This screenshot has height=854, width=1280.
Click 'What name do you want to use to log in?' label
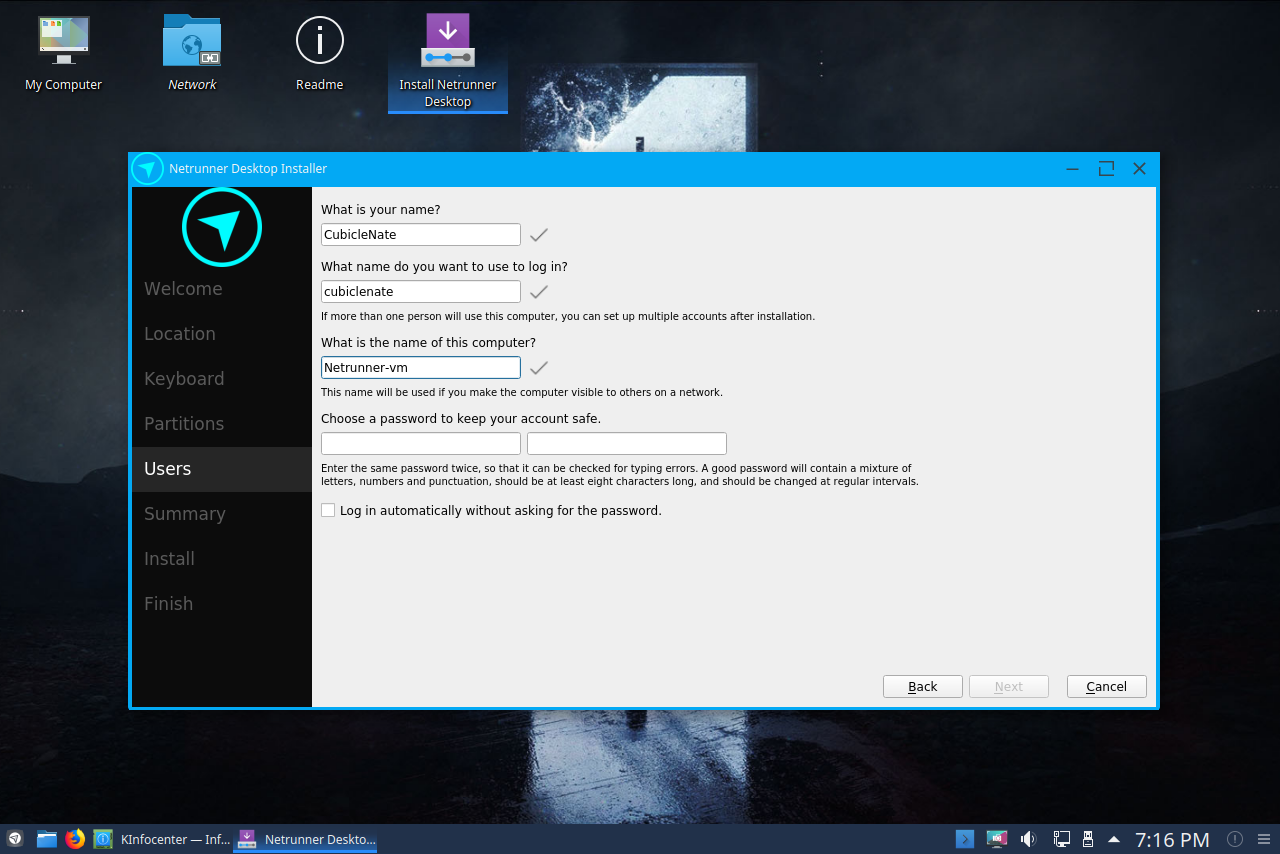point(445,267)
